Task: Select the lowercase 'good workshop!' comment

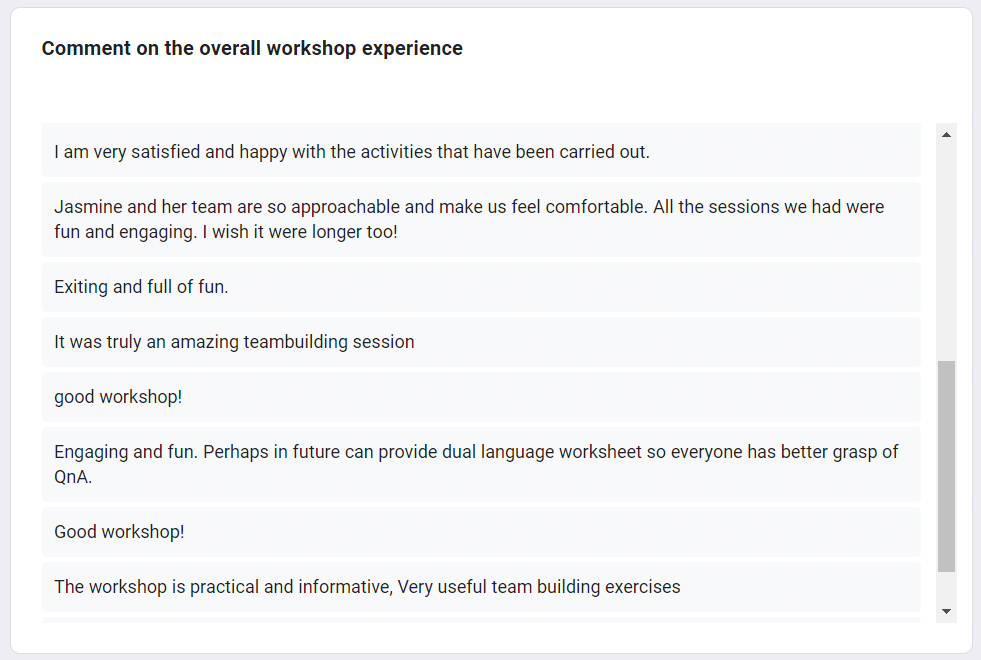Action: [481, 397]
